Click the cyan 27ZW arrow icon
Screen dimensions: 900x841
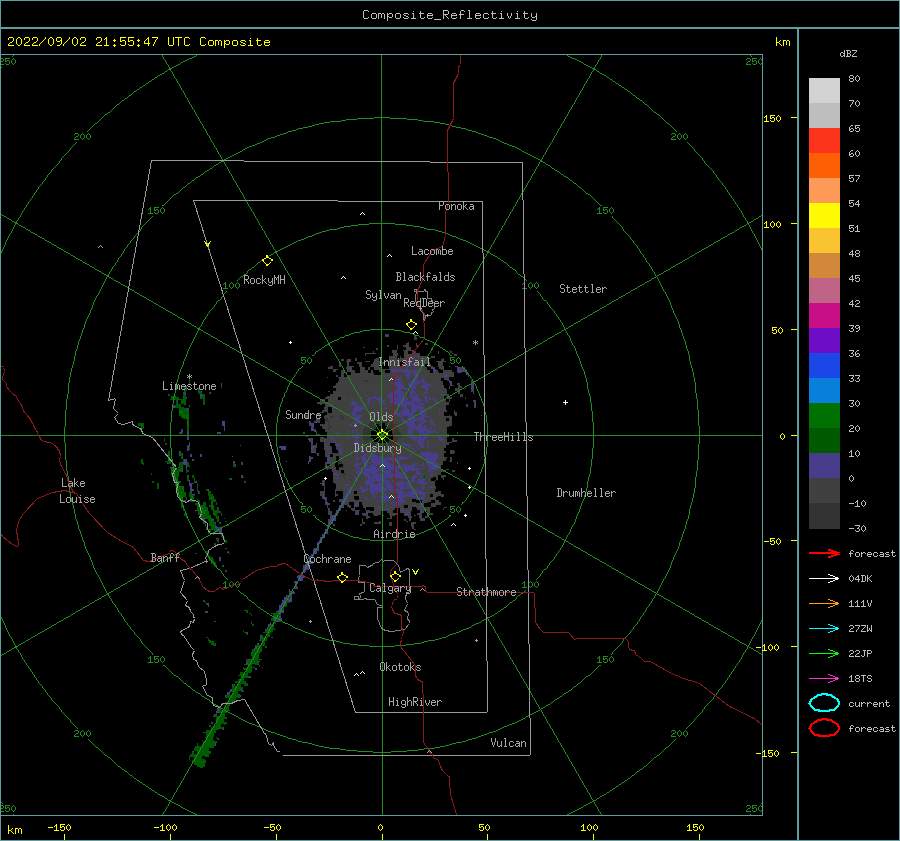(824, 629)
